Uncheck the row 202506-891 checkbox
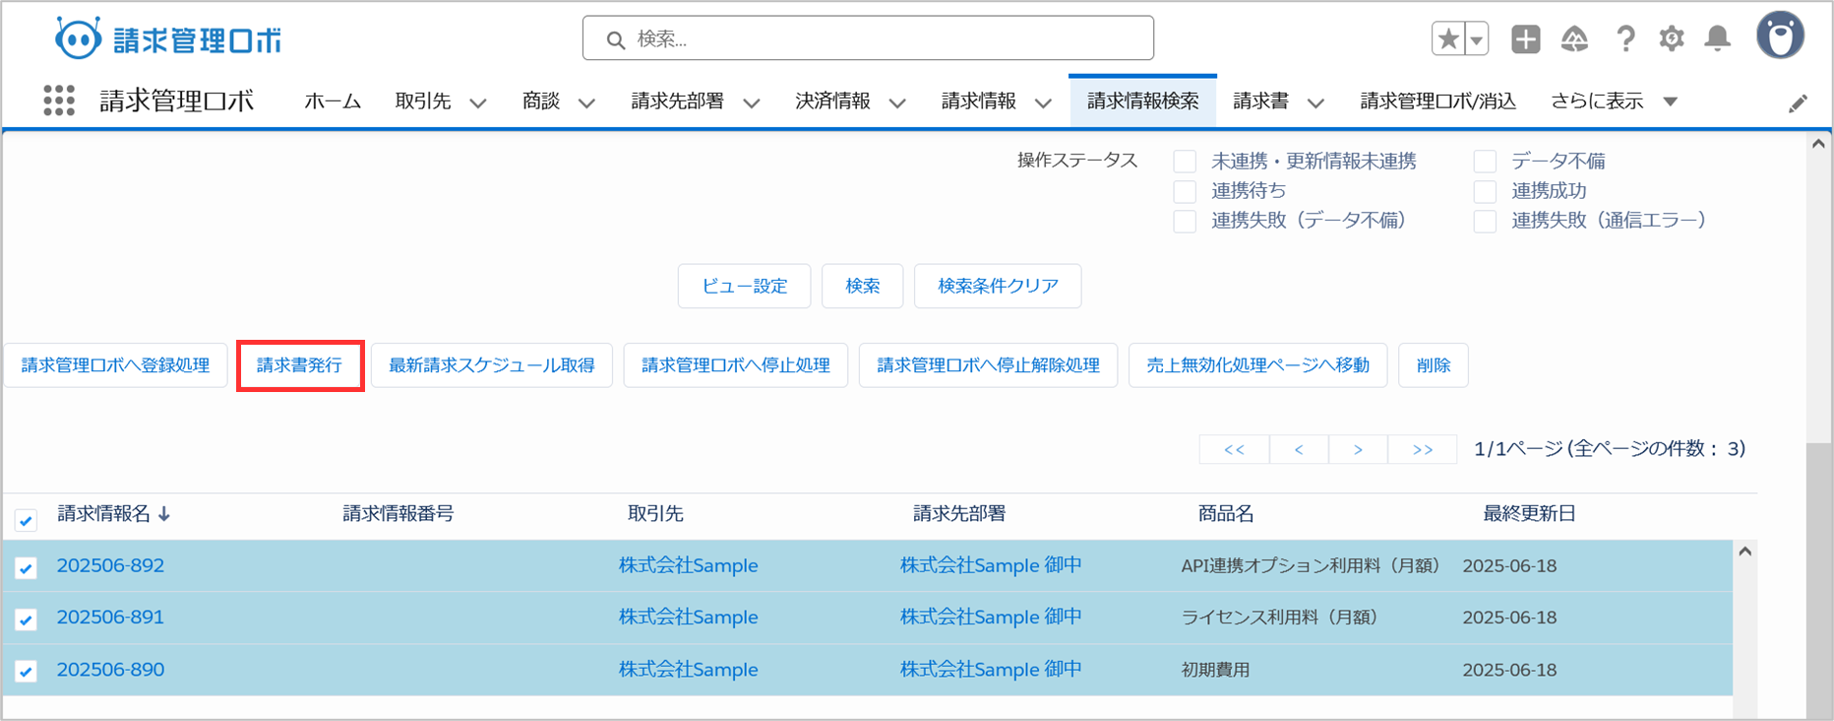Viewport: 1834px width, 721px height. coord(26,620)
